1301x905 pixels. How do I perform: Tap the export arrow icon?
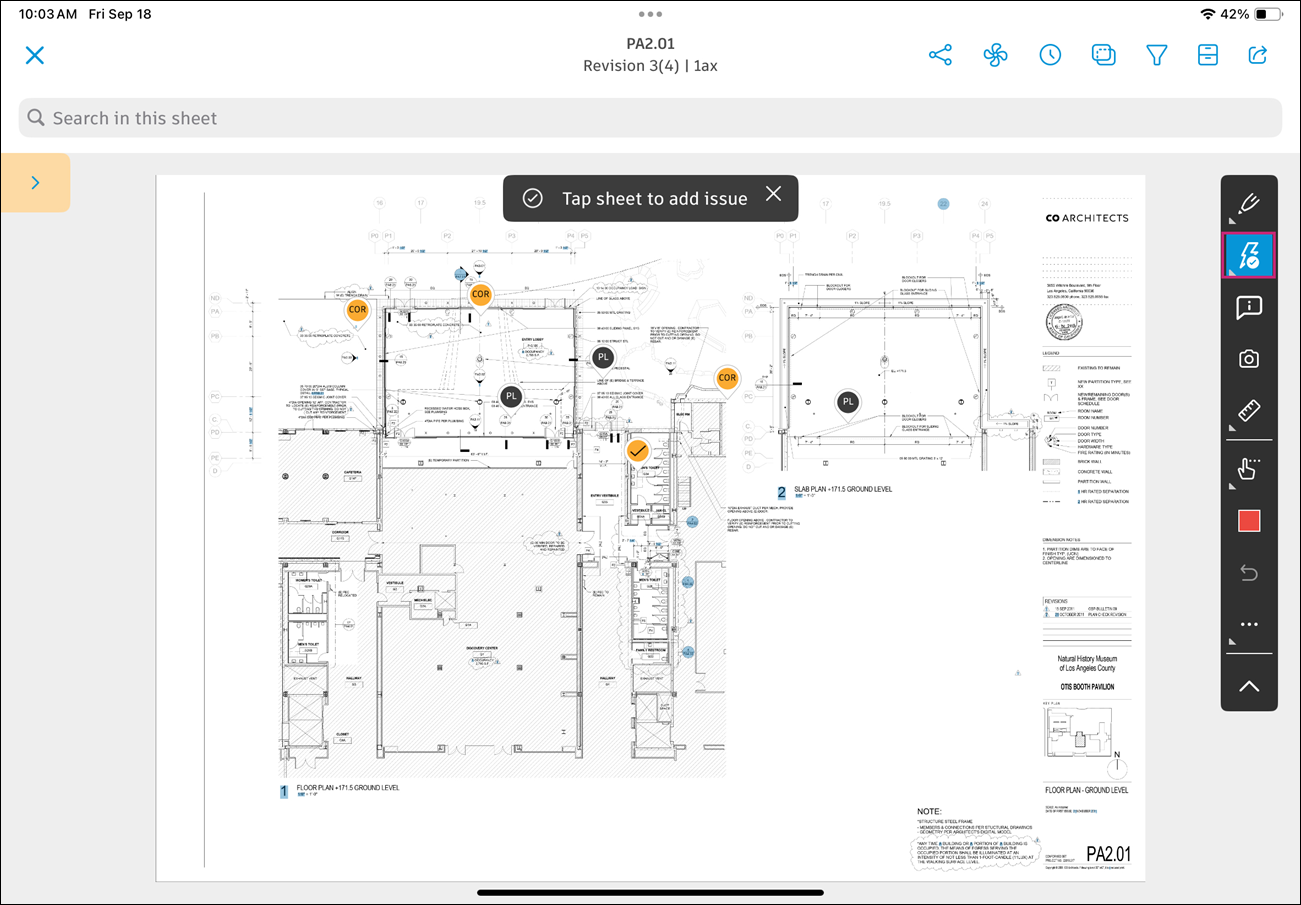coord(1259,55)
